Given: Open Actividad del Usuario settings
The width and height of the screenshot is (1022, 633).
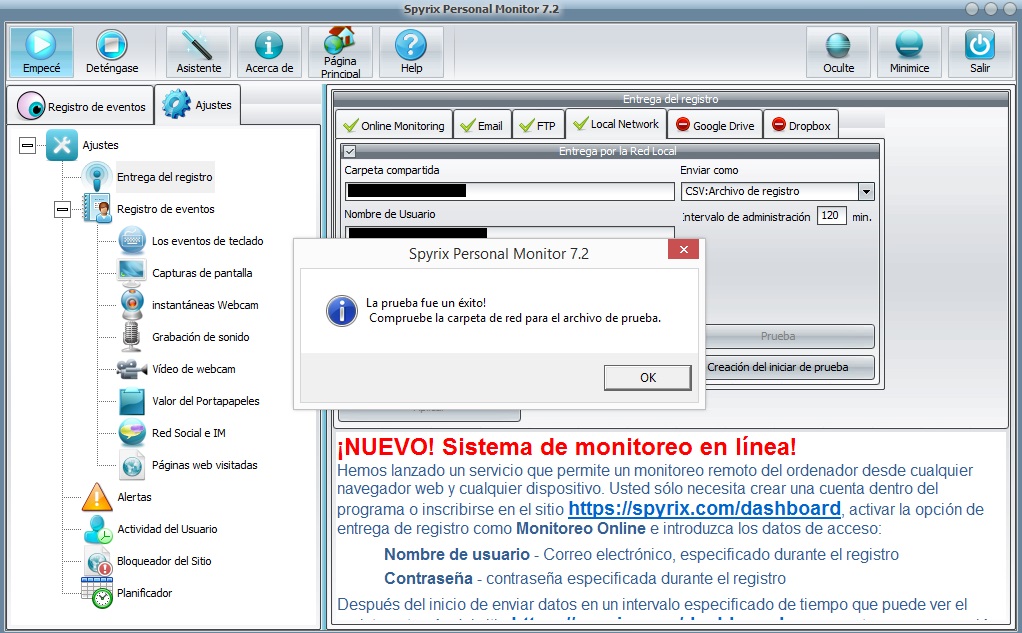Looking at the screenshot, I should point(167,528).
